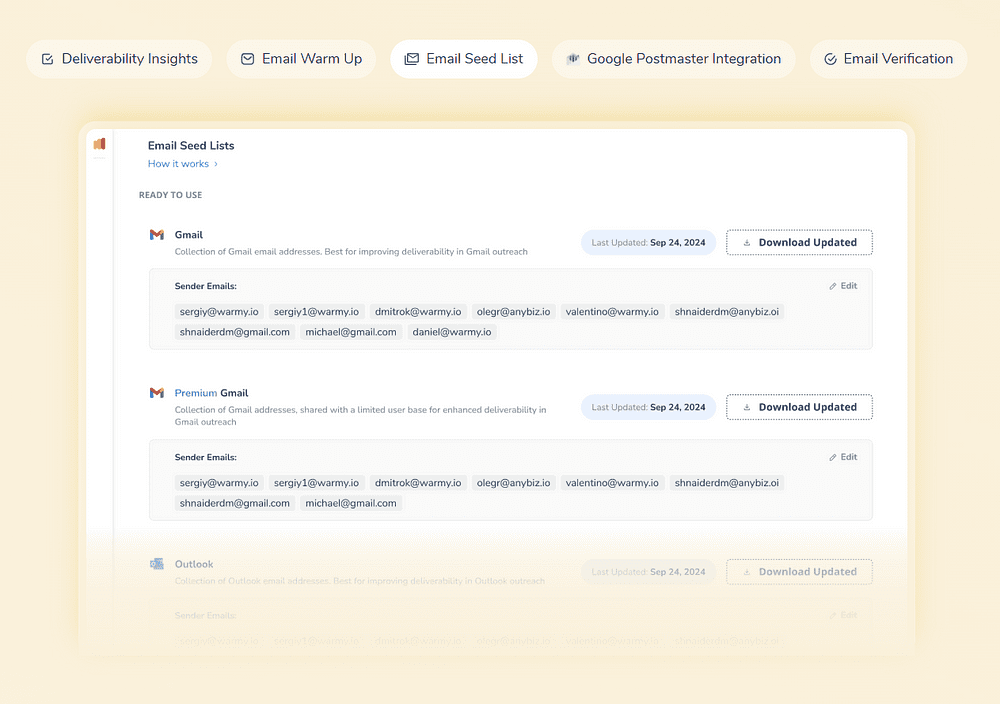Select olegr@anybiz.io in the Gmail sender emails

point(513,312)
